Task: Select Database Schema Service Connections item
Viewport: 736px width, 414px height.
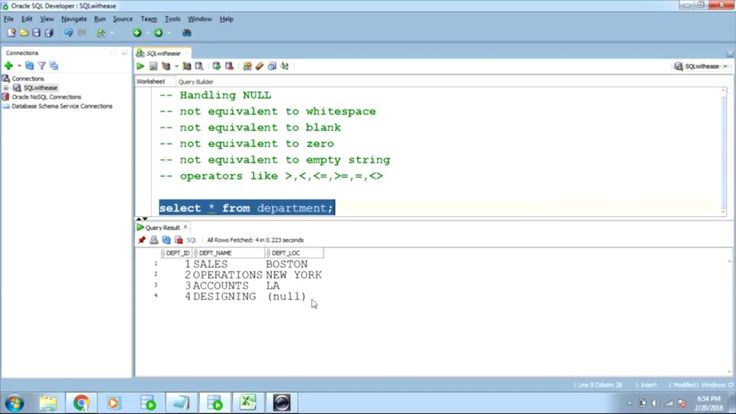Action: click(62, 106)
